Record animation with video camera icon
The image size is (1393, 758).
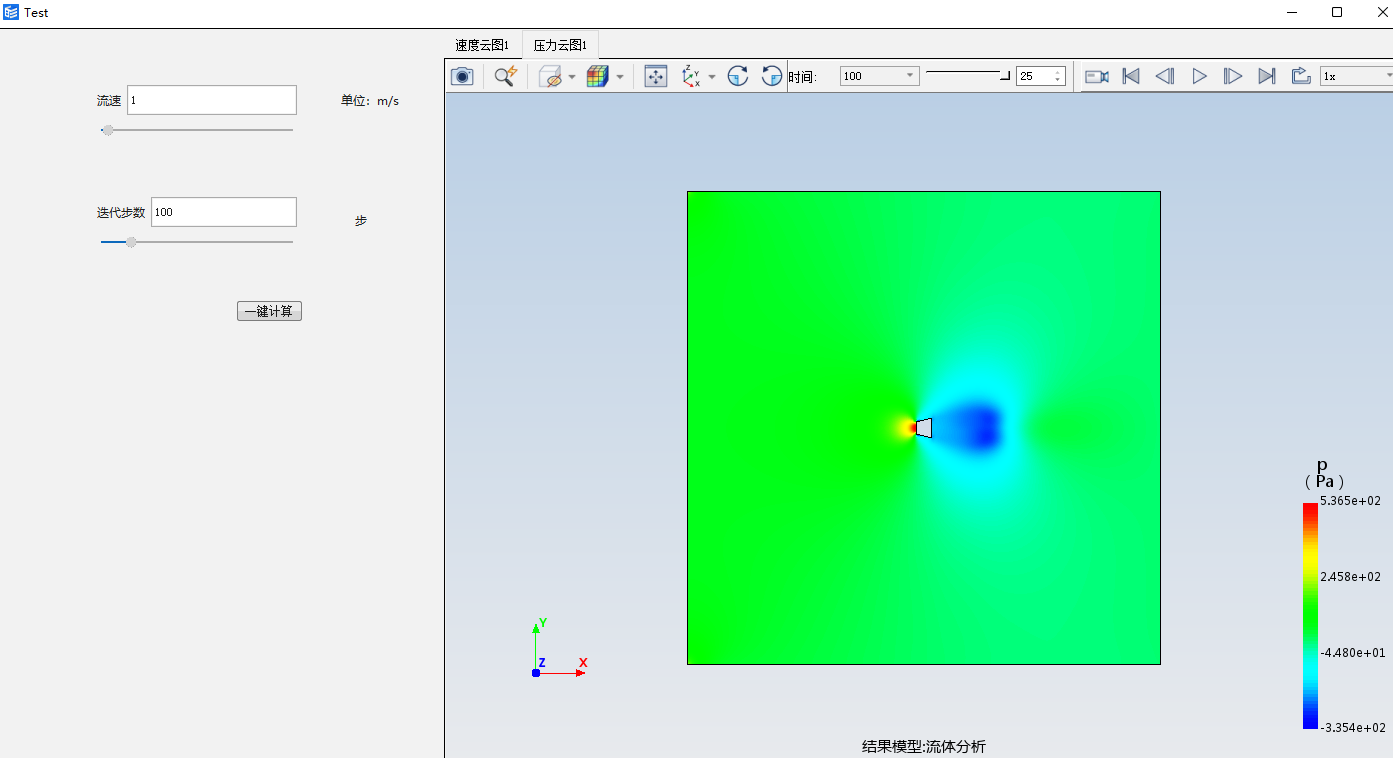coord(1097,76)
